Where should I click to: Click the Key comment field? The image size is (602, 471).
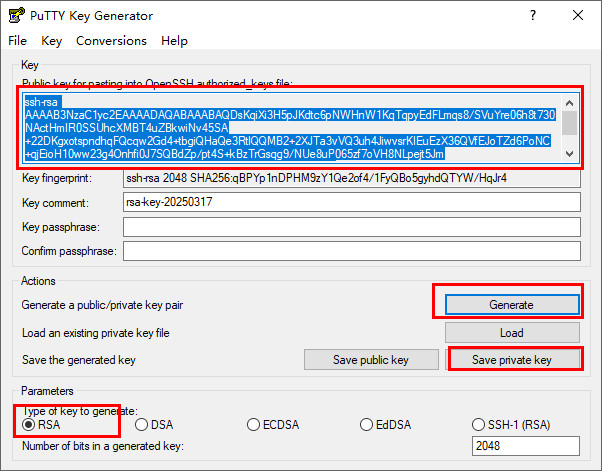pos(352,202)
